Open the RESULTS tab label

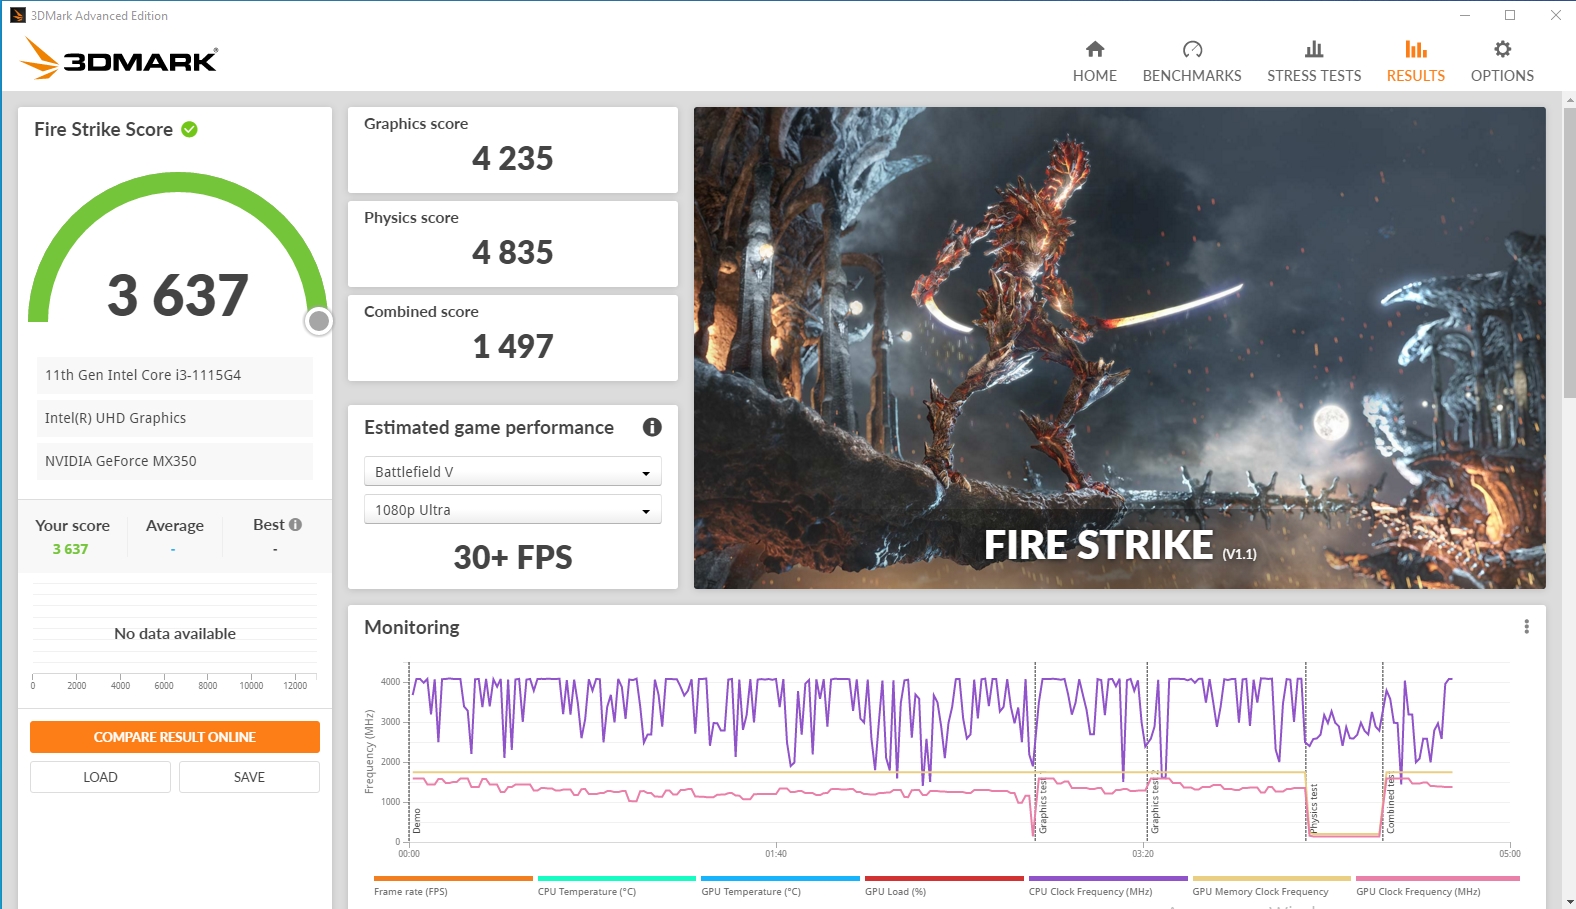click(1415, 76)
